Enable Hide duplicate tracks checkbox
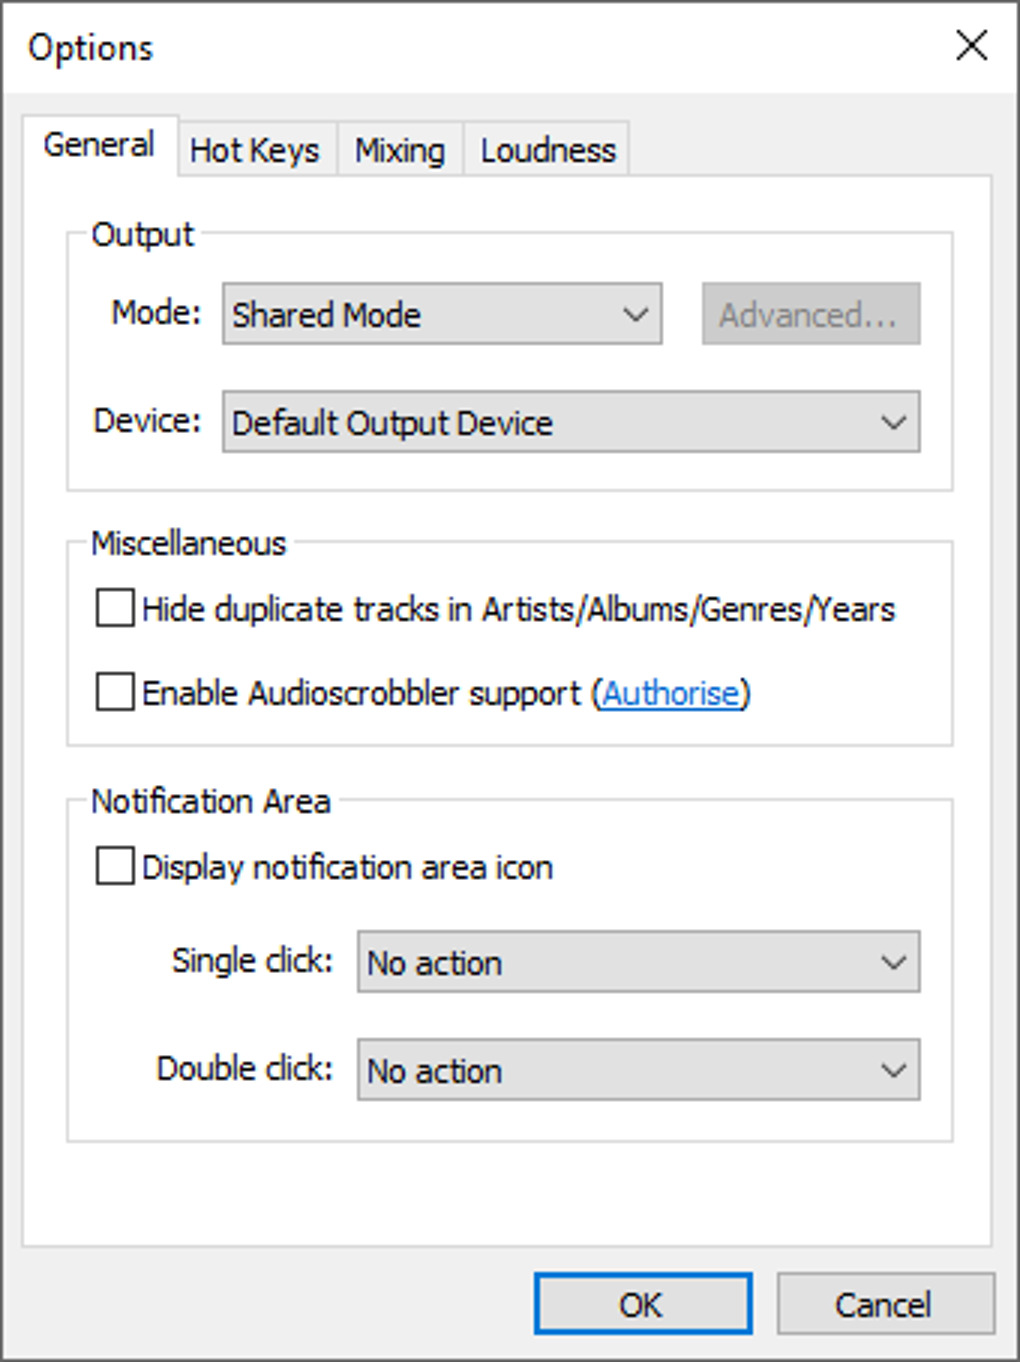The width and height of the screenshot is (1020, 1362). (115, 608)
